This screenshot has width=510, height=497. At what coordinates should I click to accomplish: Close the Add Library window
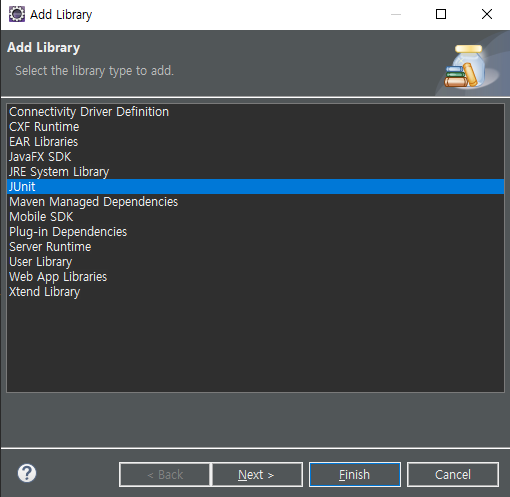(487, 14)
